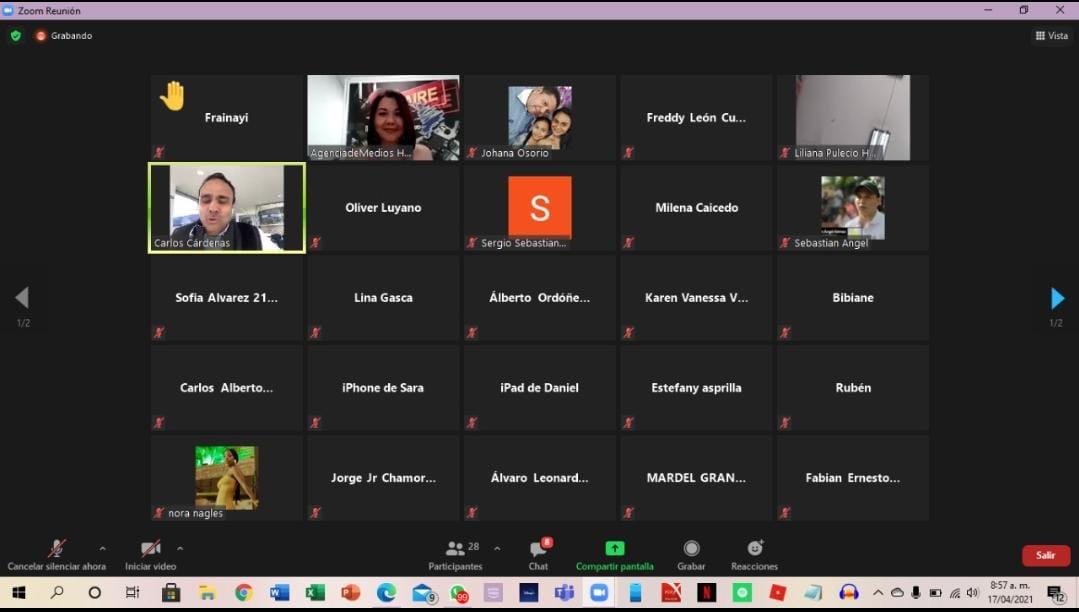Open the Reacciones menu
This screenshot has width=1079, height=612.
(x=754, y=554)
